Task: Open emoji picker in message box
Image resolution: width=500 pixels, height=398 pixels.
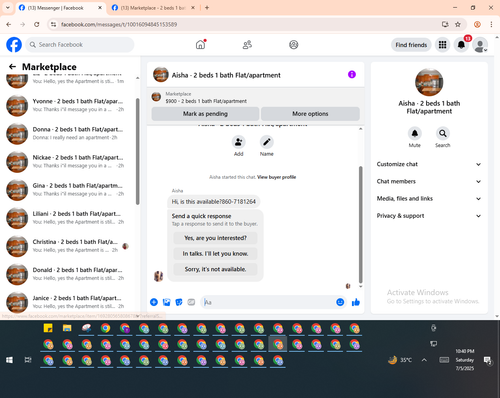Action: [340, 302]
